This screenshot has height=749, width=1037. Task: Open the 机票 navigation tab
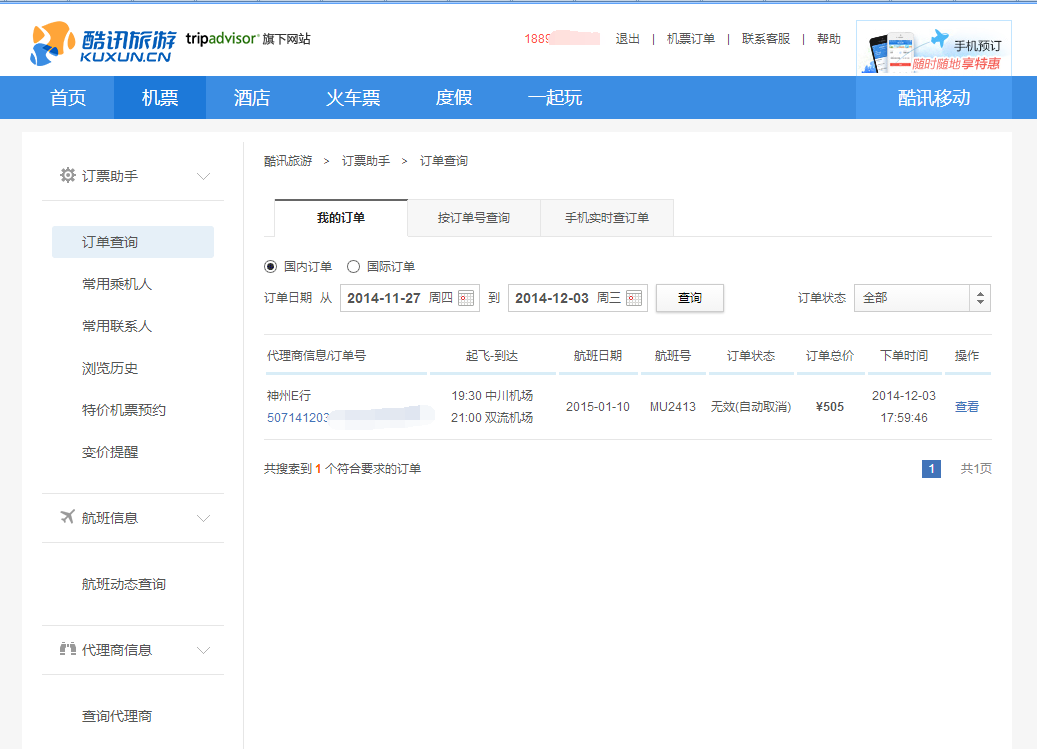[x=160, y=98]
